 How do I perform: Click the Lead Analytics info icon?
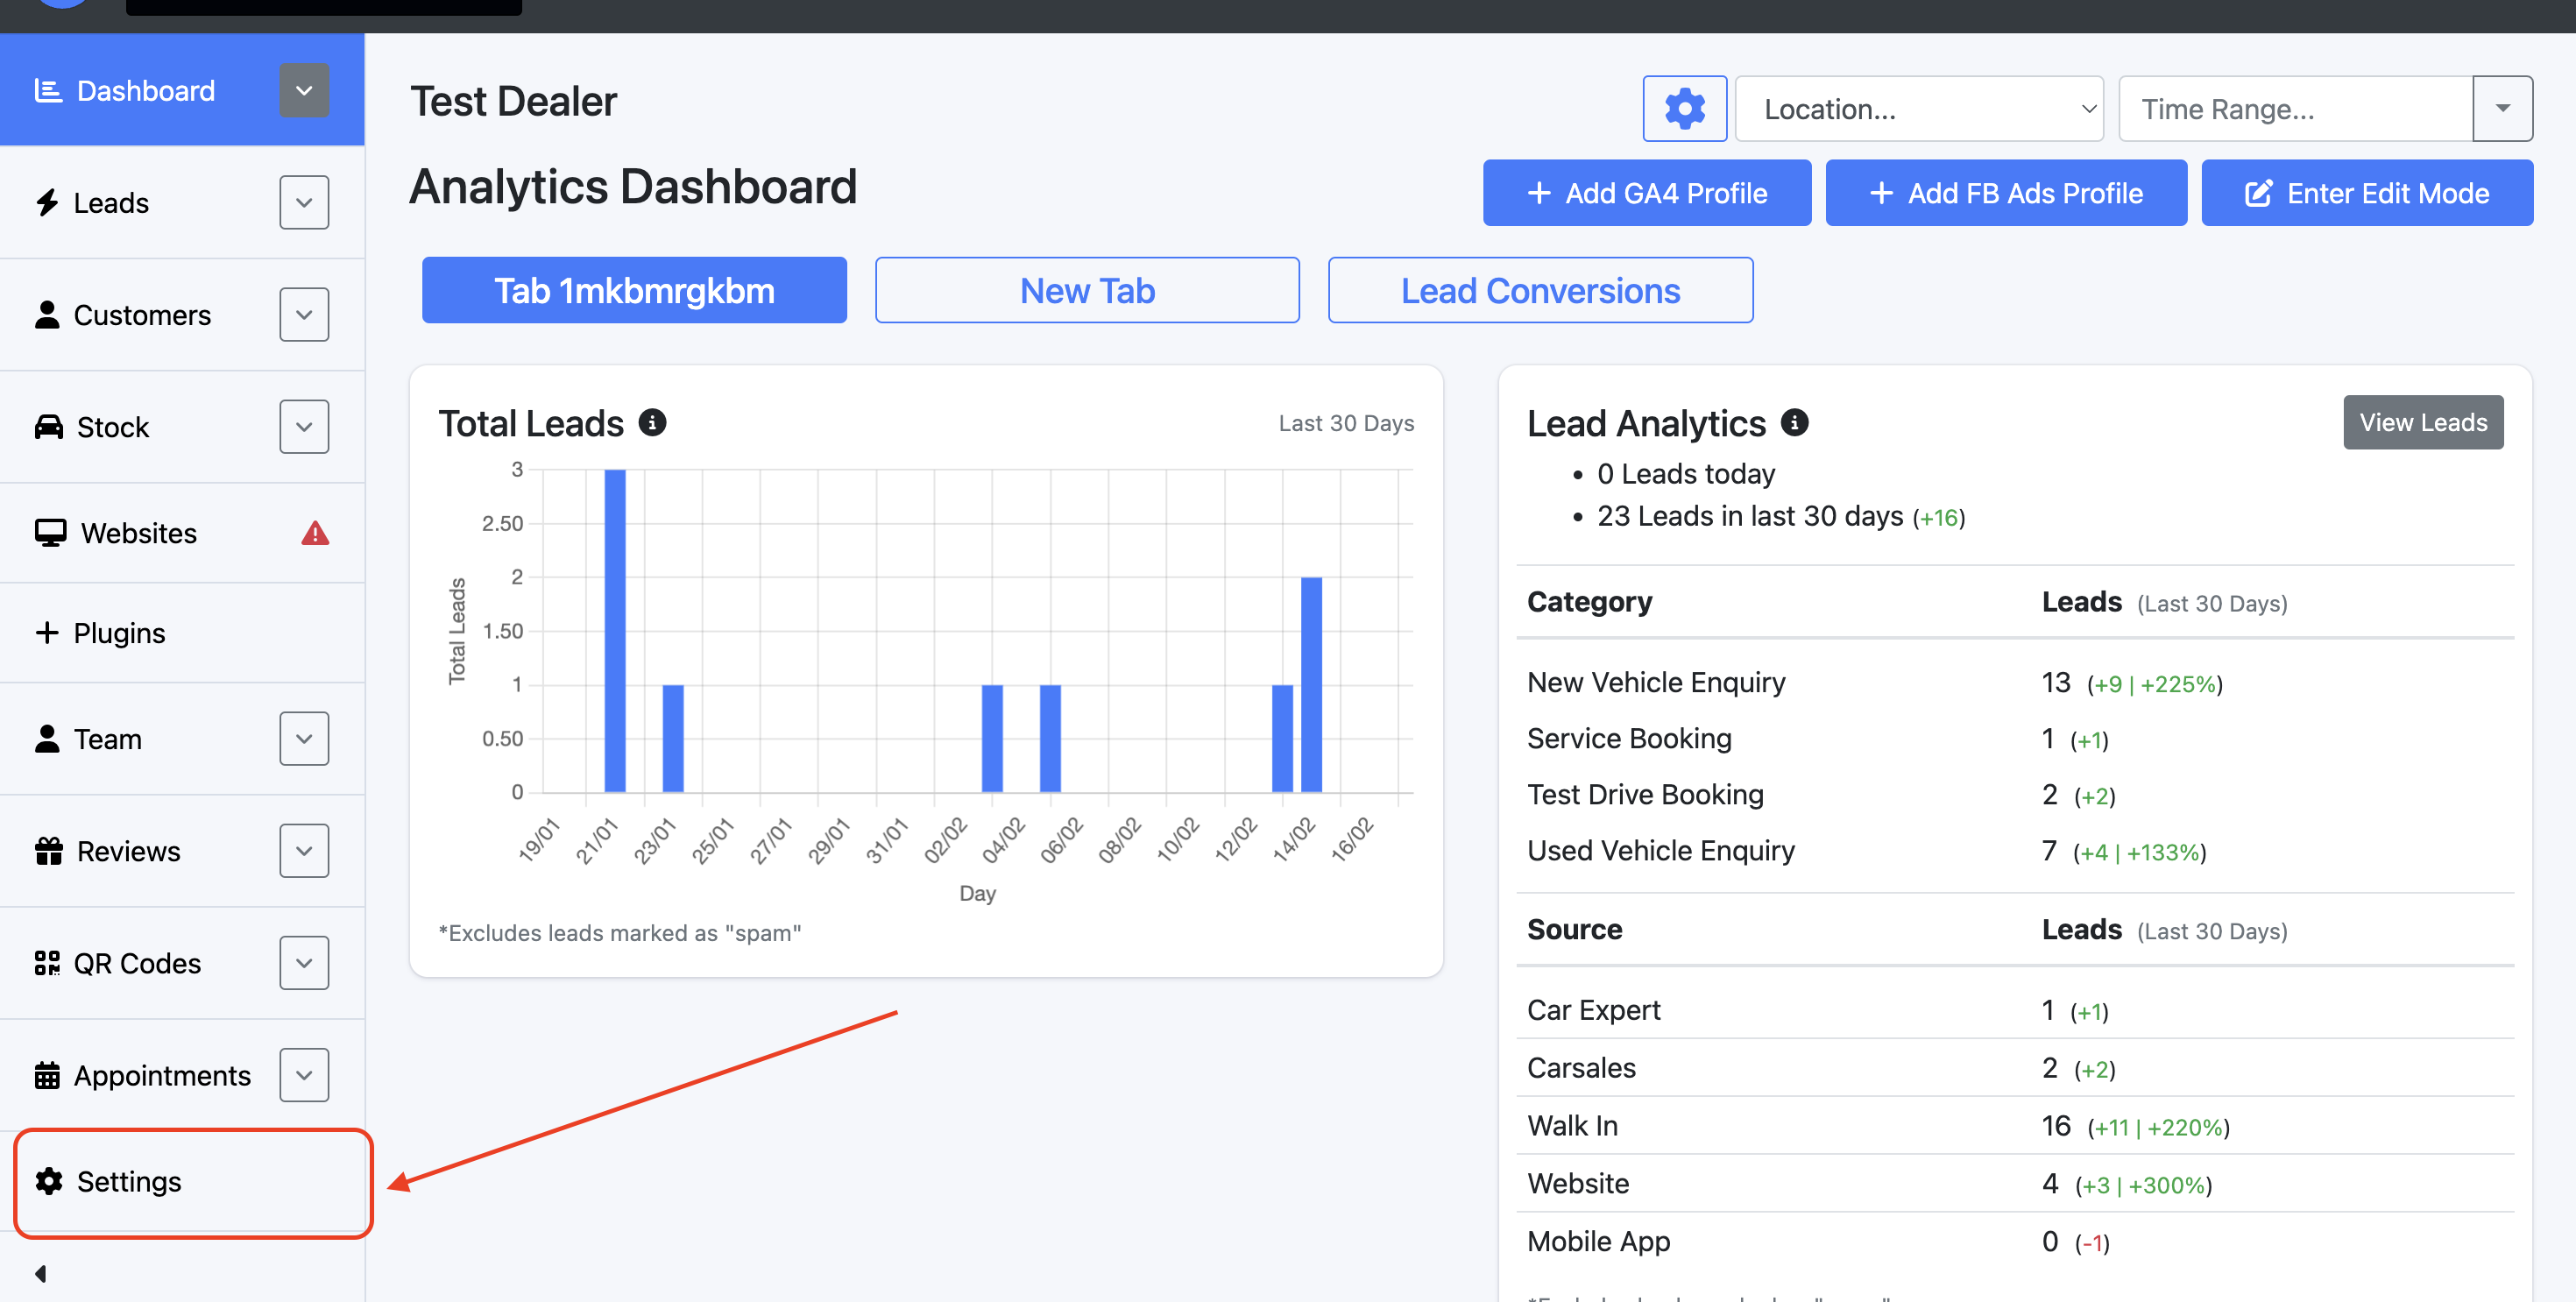pyautogui.click(x=1794, y=422)
